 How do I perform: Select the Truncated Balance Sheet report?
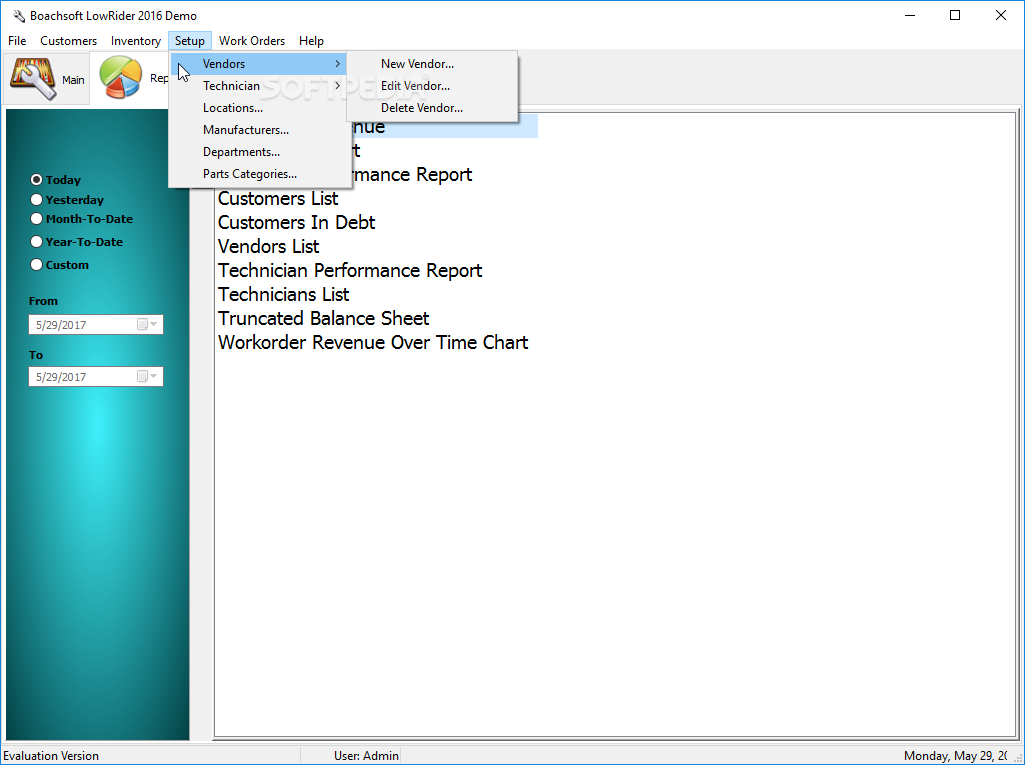click(x=324, y=318)
